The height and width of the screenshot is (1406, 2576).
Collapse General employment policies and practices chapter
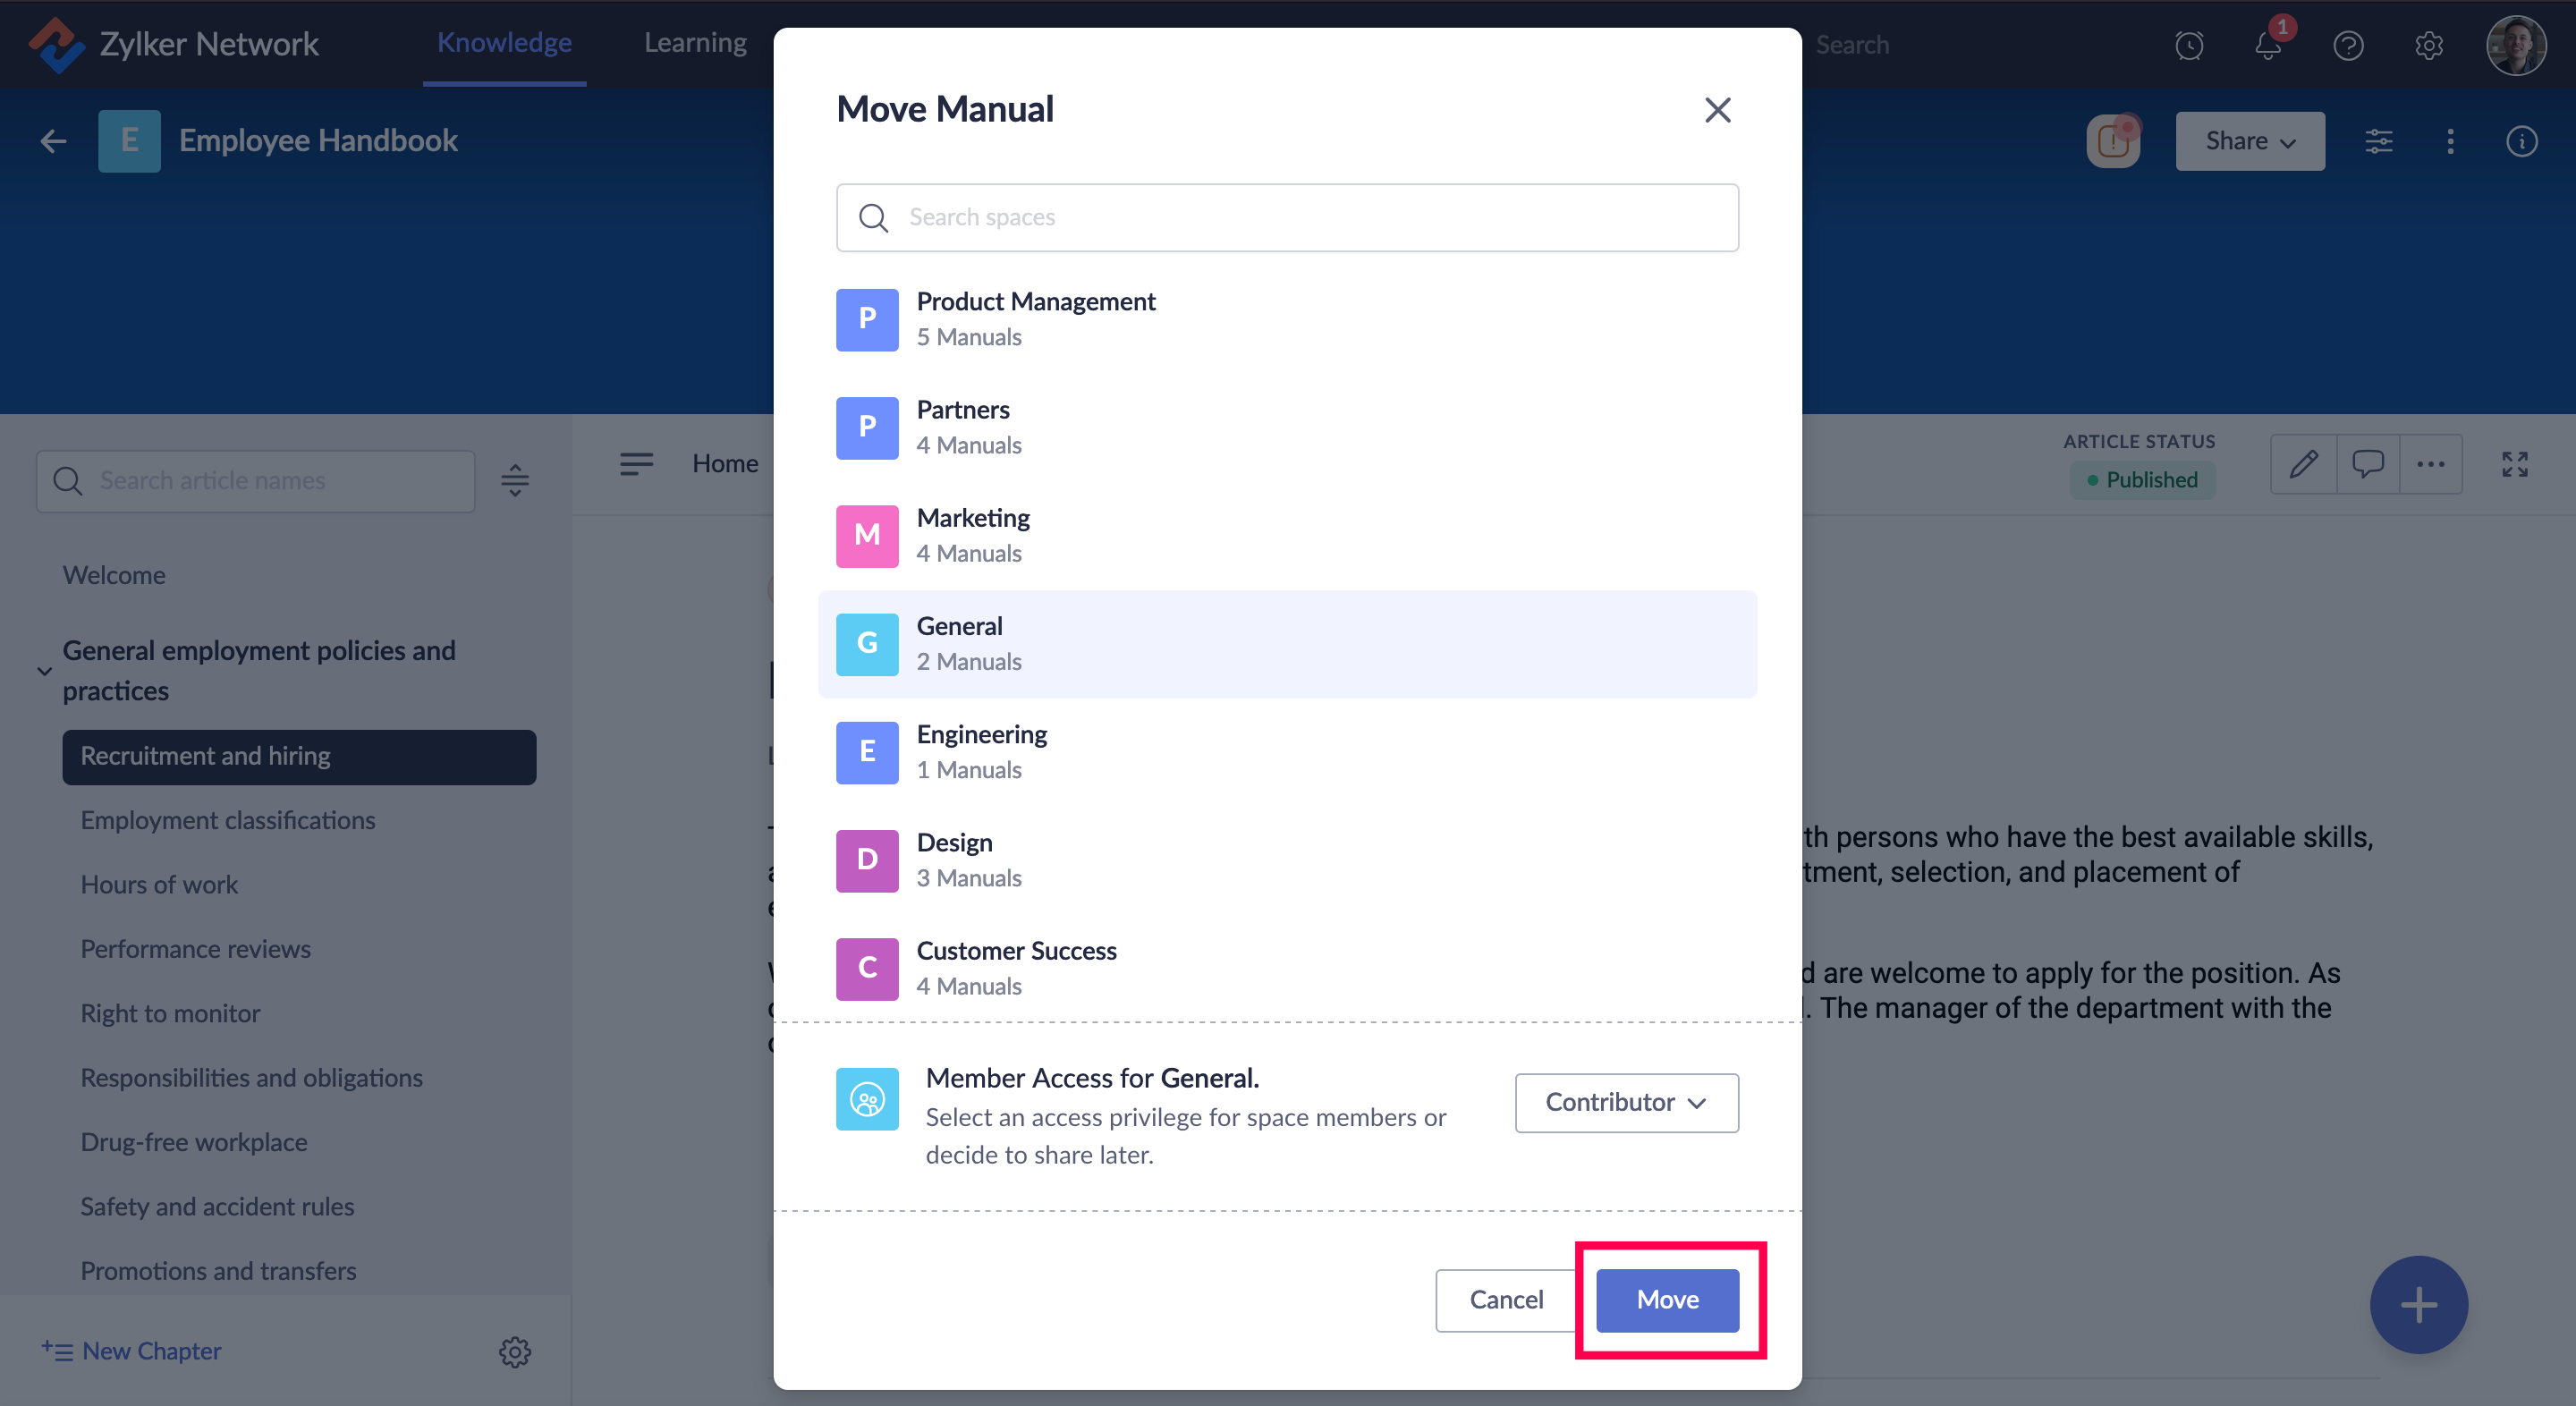[45, 671]
